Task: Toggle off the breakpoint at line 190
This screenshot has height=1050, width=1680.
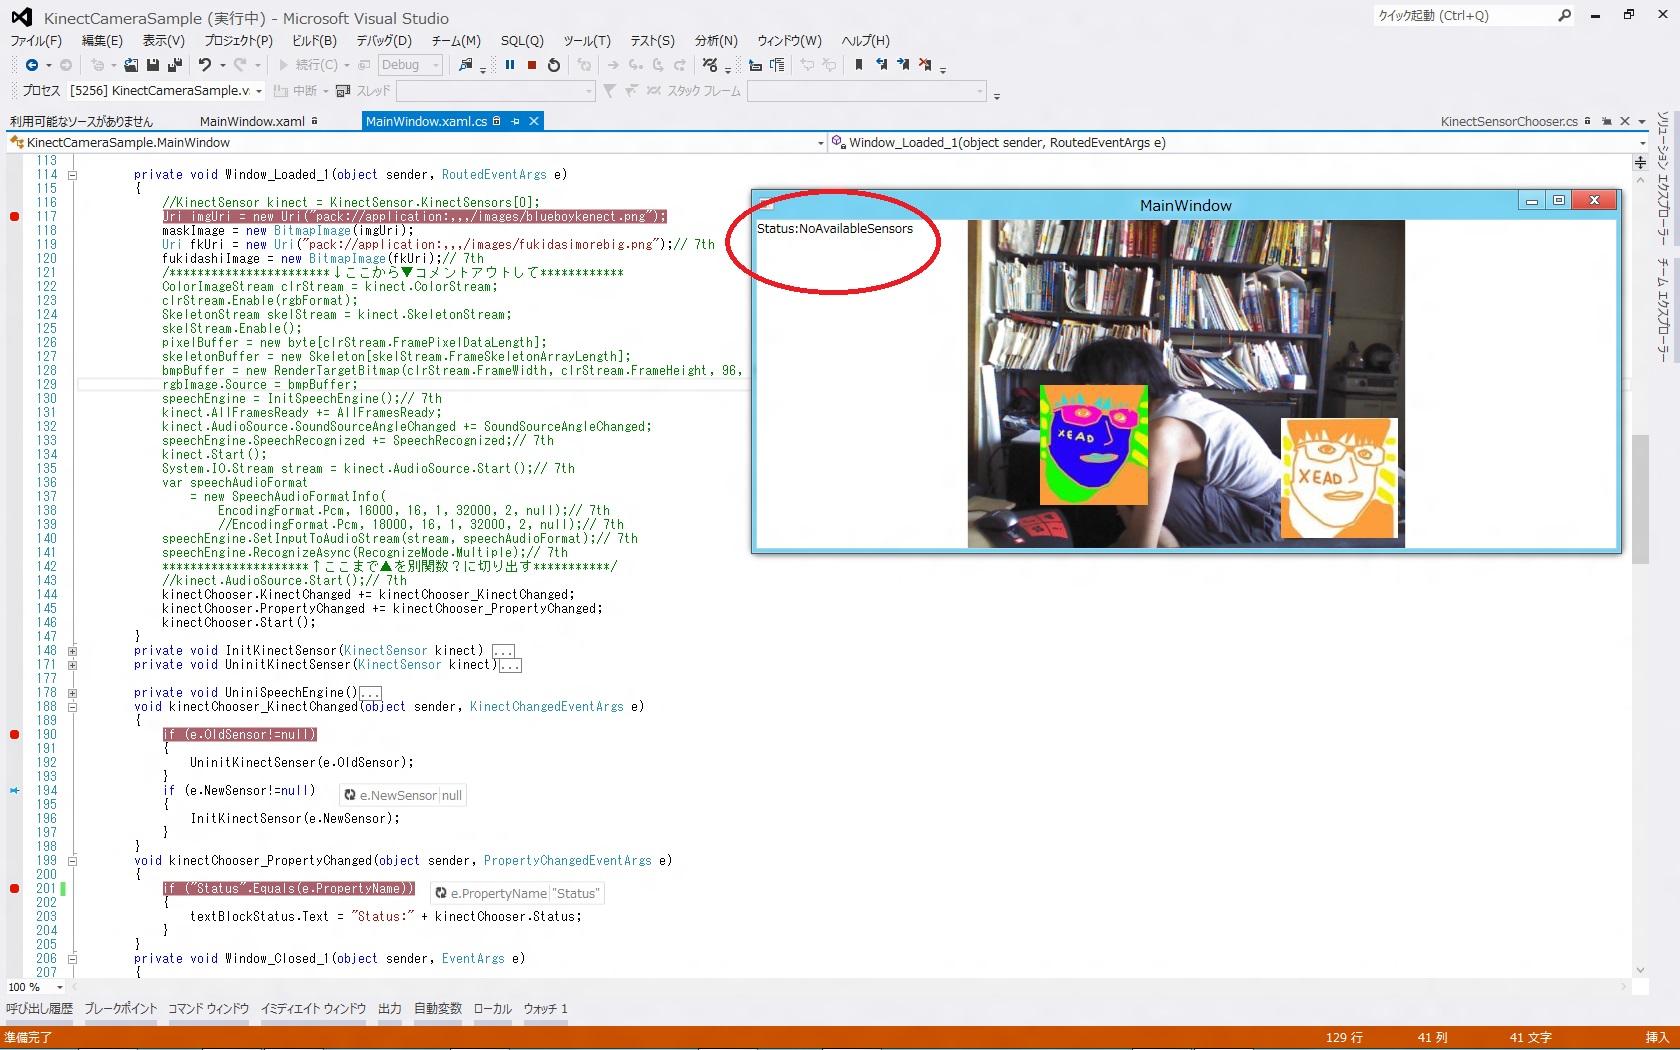Action: point(14,734)
